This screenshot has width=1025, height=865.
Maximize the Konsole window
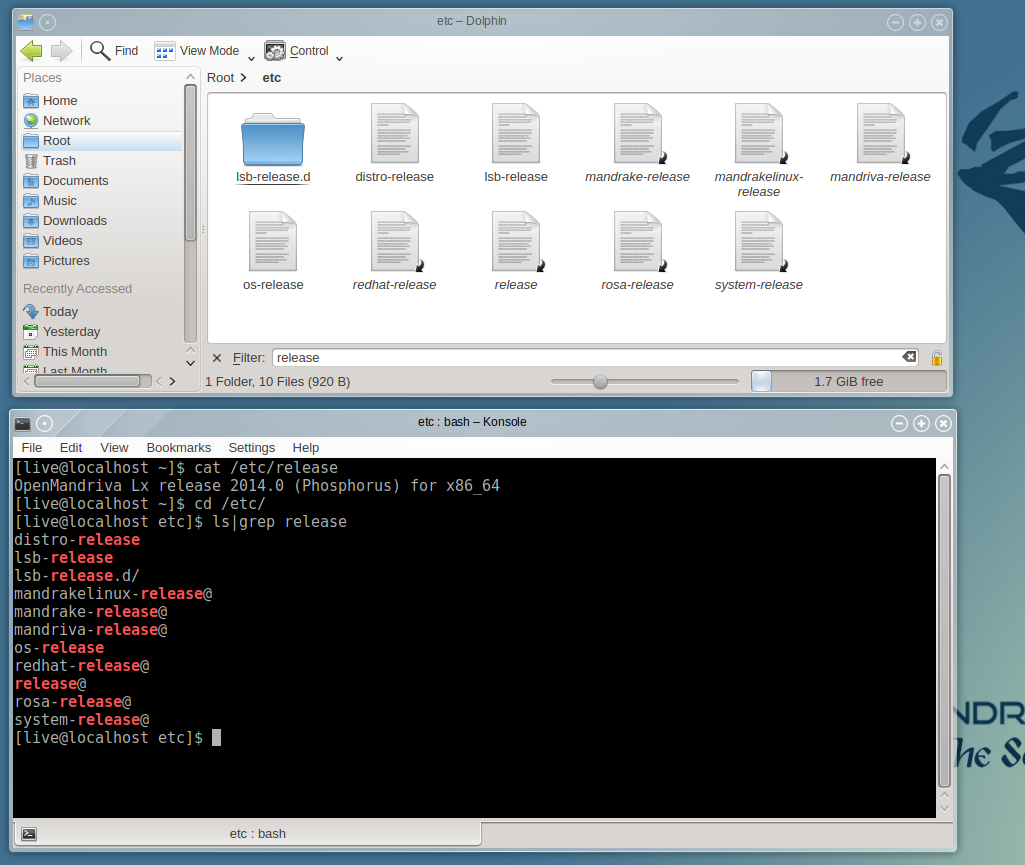point(922,424)
